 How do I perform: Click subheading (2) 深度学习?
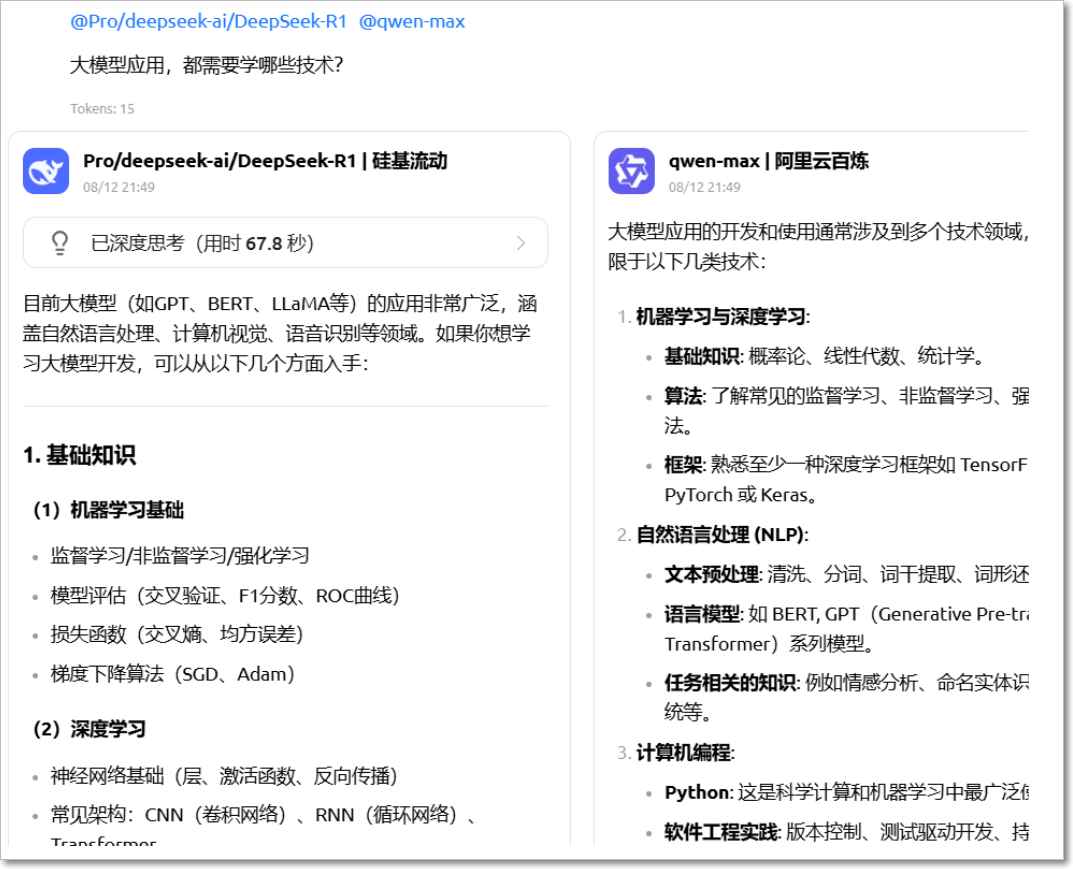(x=90, y=729)
